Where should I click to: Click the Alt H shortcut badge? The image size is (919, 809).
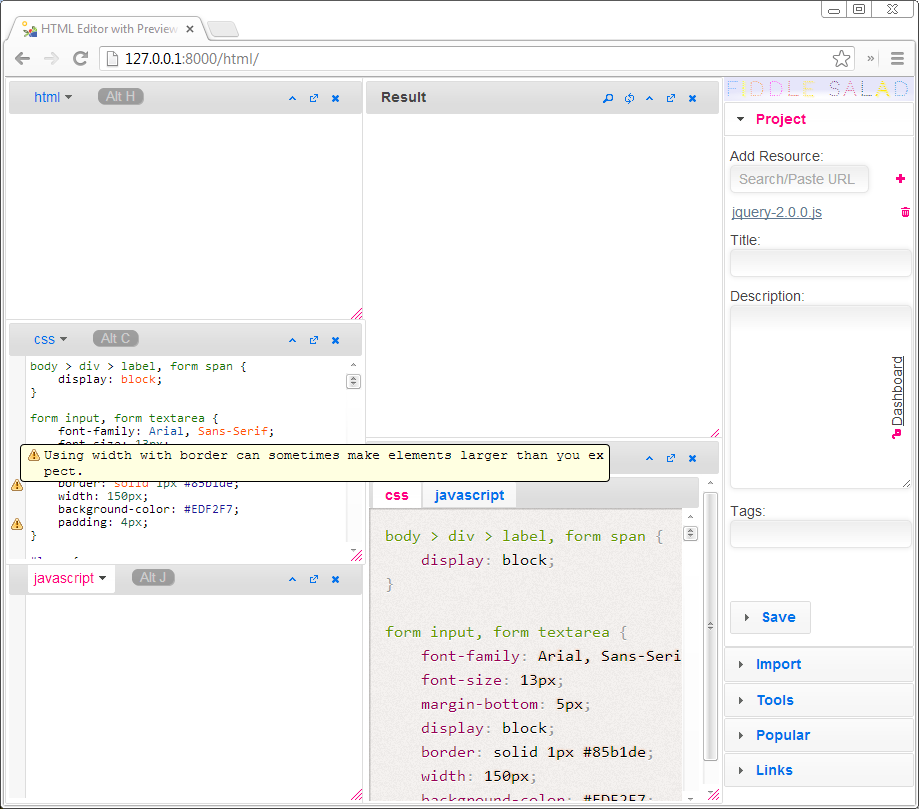pyautogui.click(x=121, y=97)
